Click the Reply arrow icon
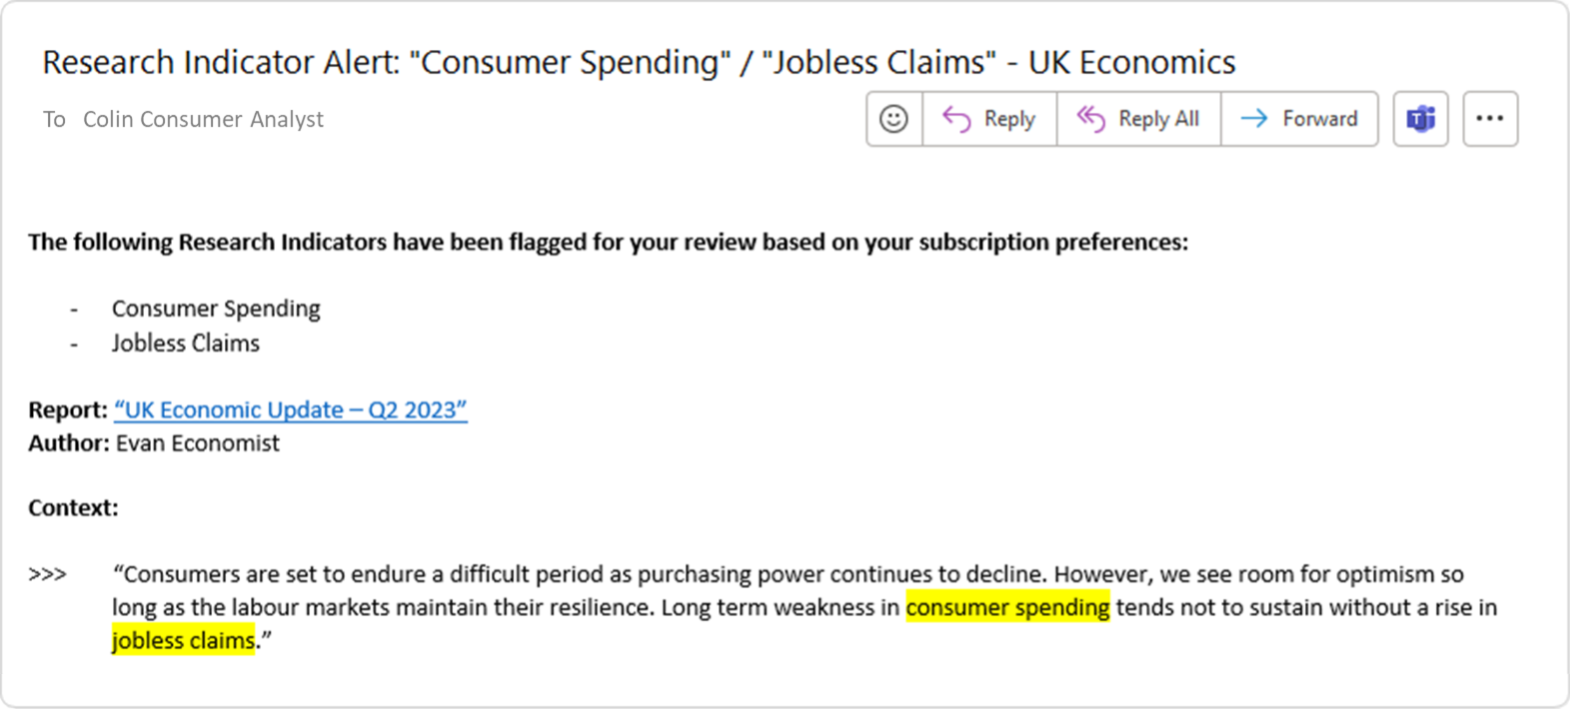This screenshot has width=1570, height=709. click(957, 119)
